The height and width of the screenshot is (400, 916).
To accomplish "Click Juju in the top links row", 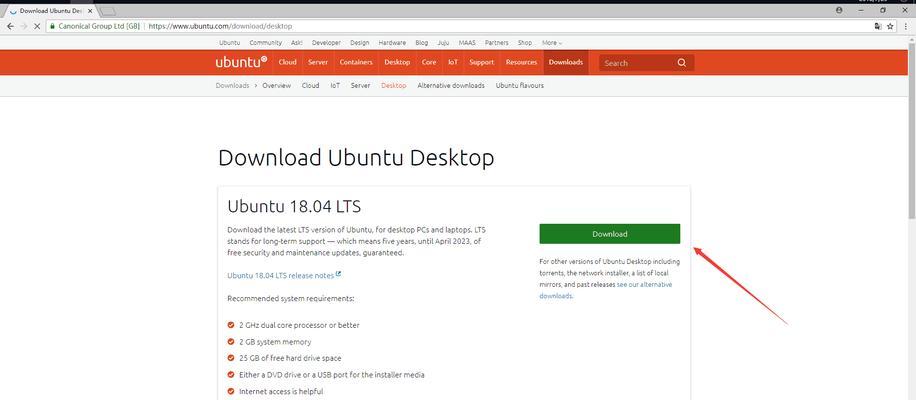I will (443, 43).
